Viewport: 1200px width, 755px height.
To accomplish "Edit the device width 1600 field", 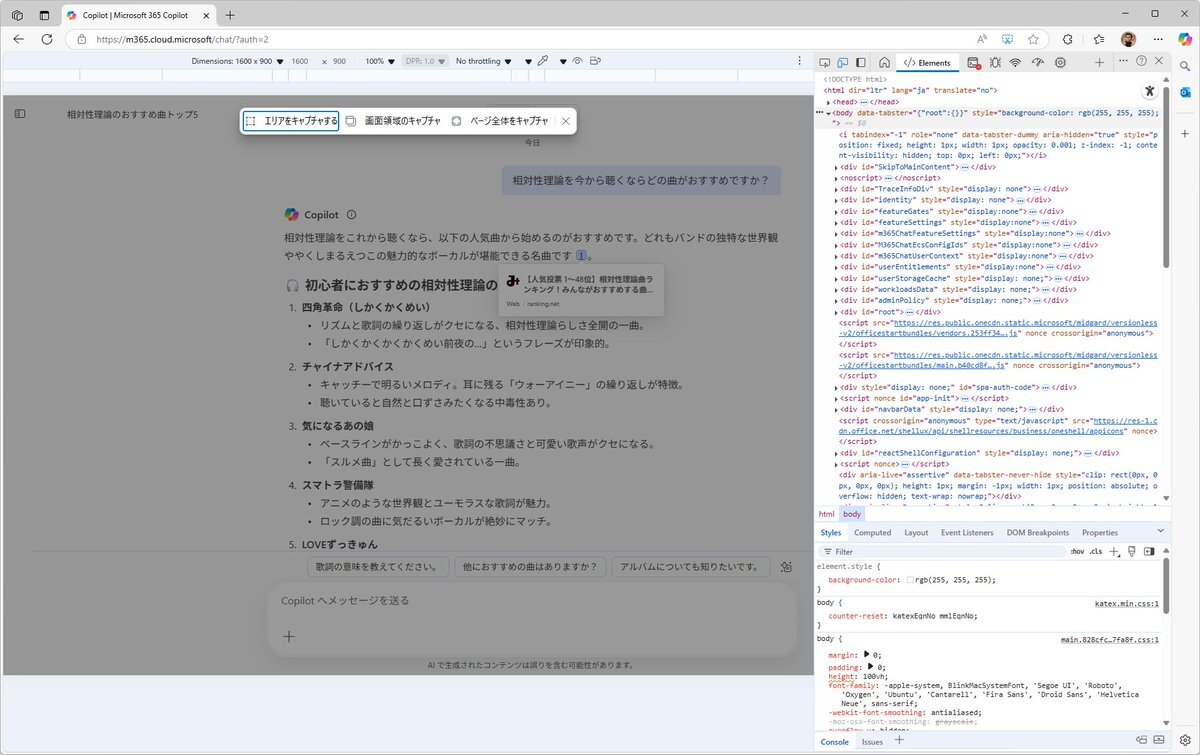I will (300, 61).
